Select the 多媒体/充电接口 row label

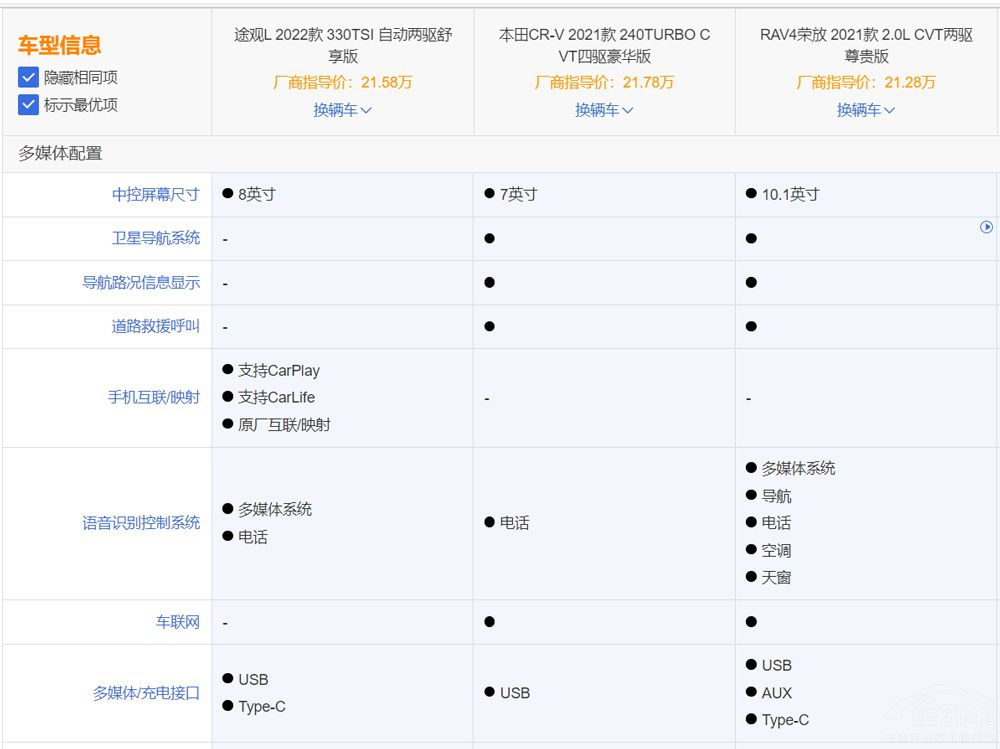tap(146, 693)
